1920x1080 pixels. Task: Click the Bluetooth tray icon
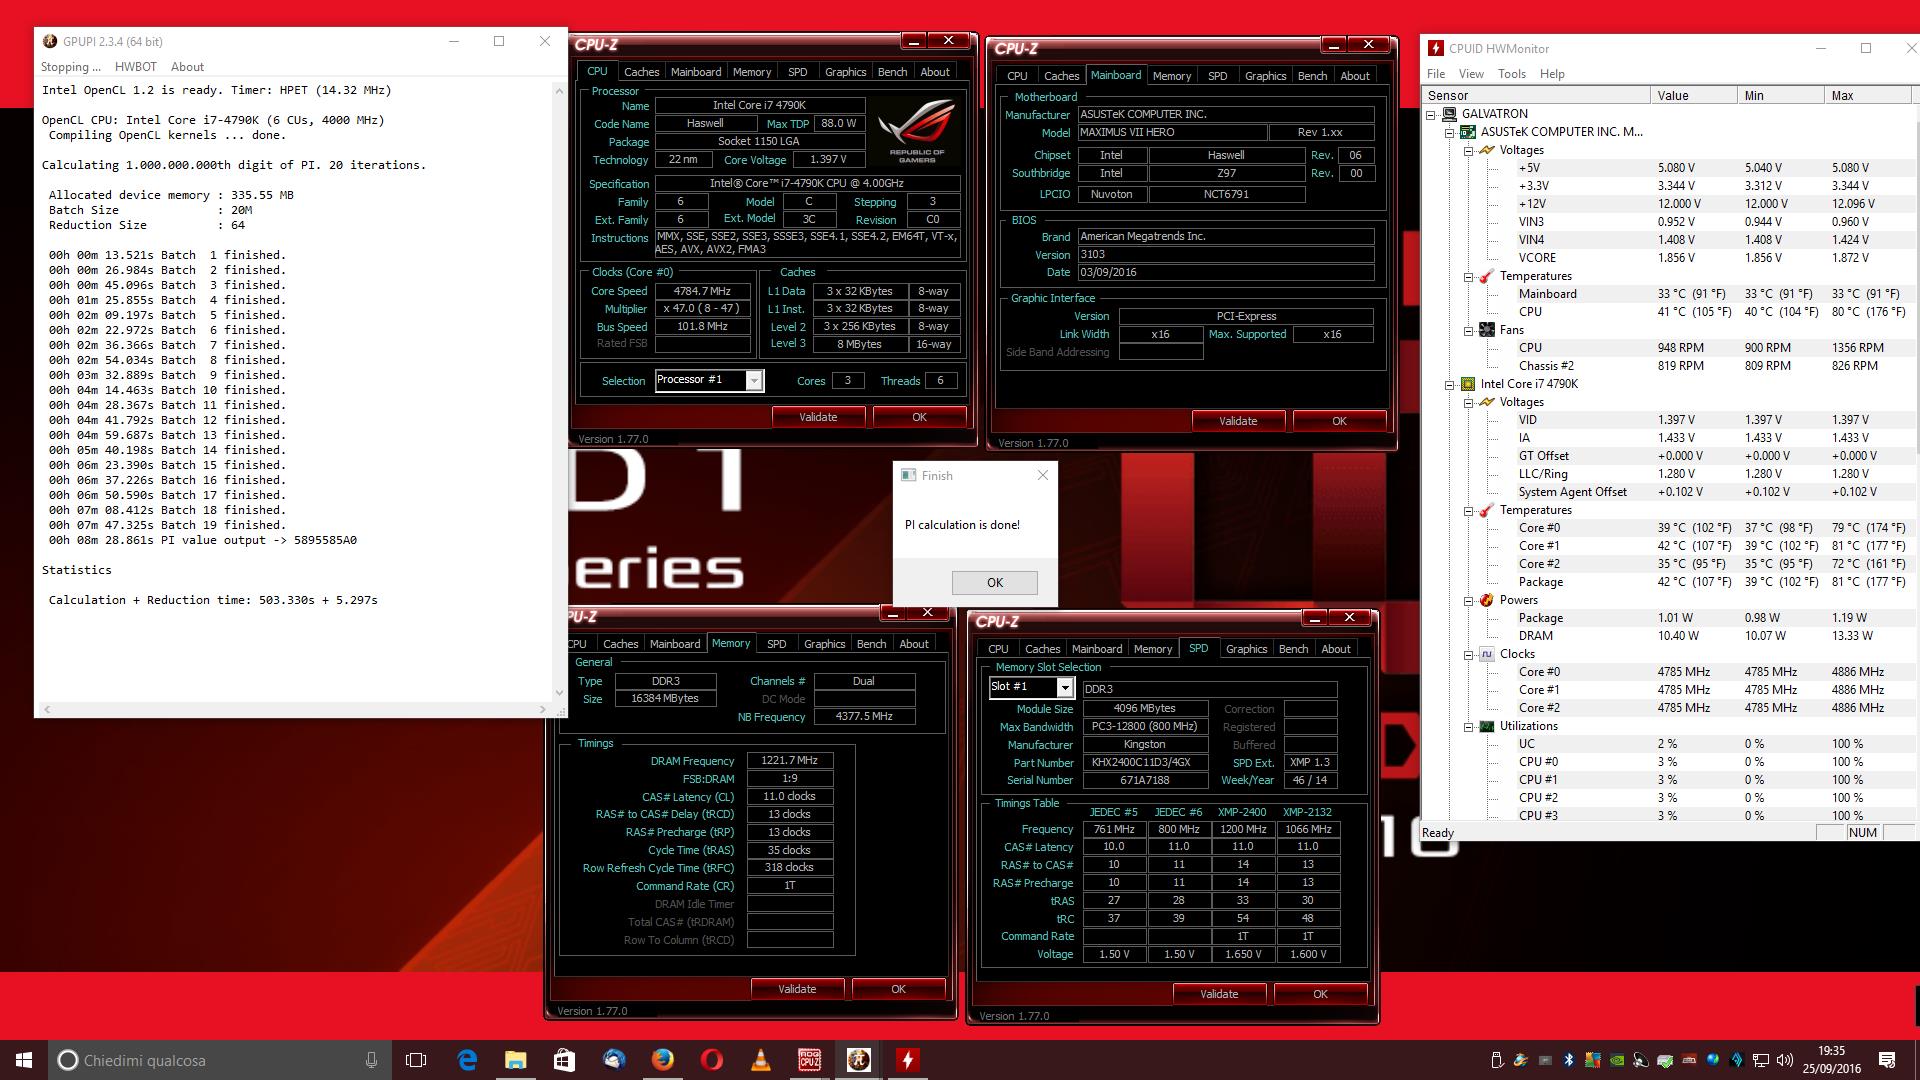(x=1569, y=1060)
